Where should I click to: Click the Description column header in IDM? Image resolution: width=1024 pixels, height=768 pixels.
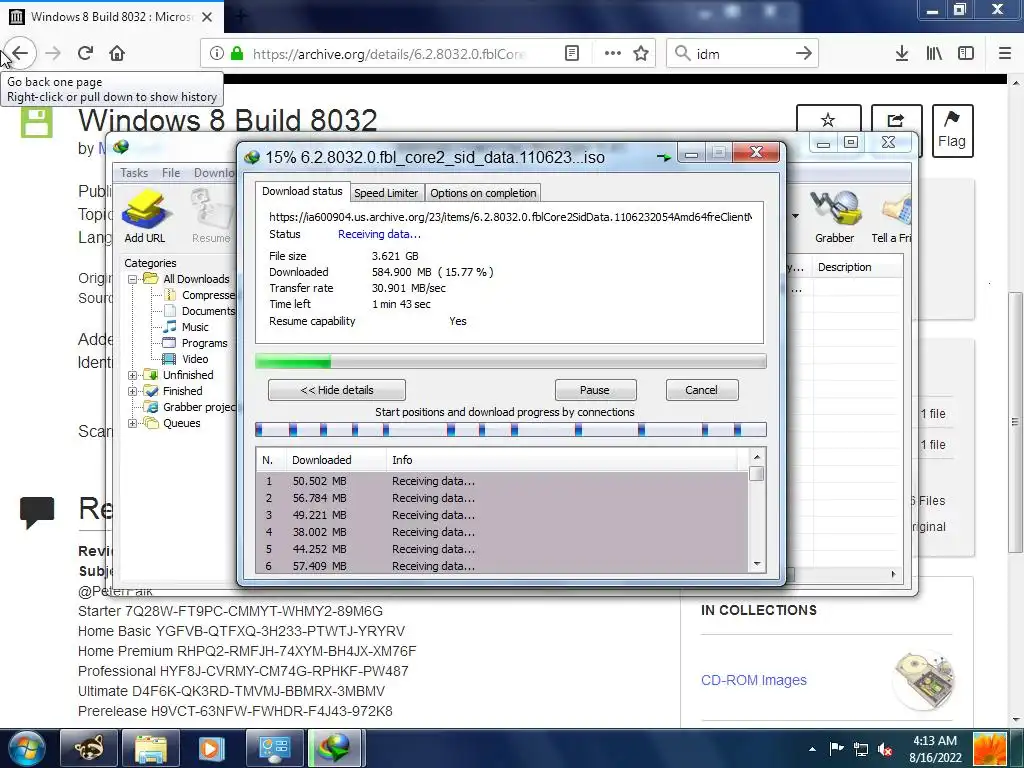(x=857, y=267)
